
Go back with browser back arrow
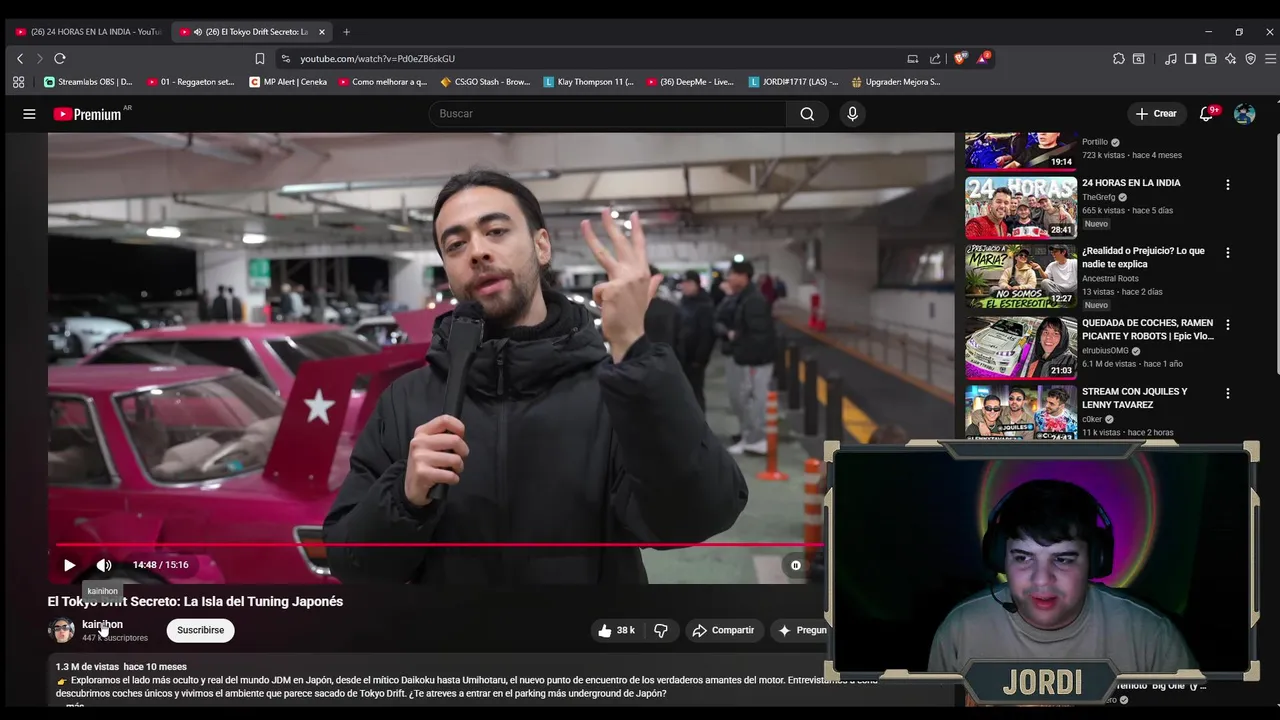pyautogui.click(x=20, y=59)
